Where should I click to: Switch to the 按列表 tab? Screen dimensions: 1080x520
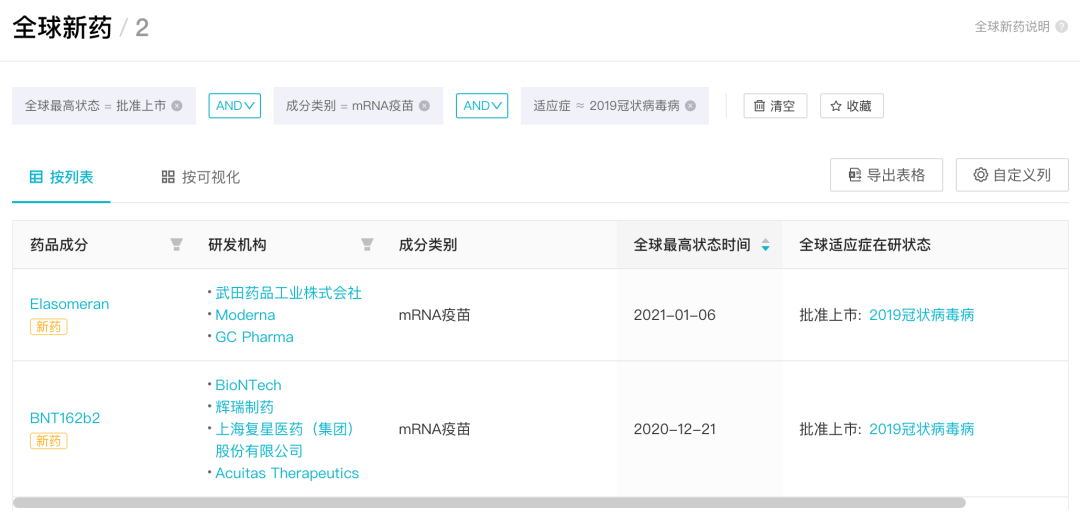(x=61, y=177)
